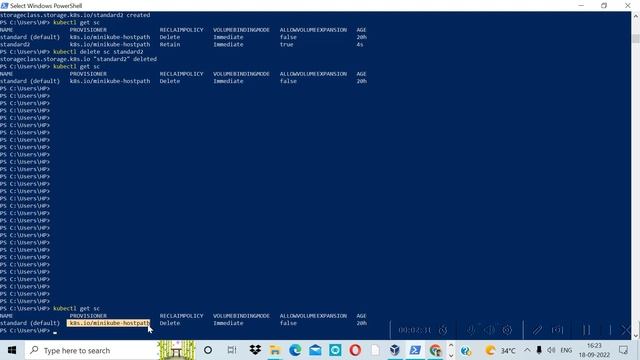Open the Windows Start menu
Viewport: 640px width, 360px height.
[12, 350]
